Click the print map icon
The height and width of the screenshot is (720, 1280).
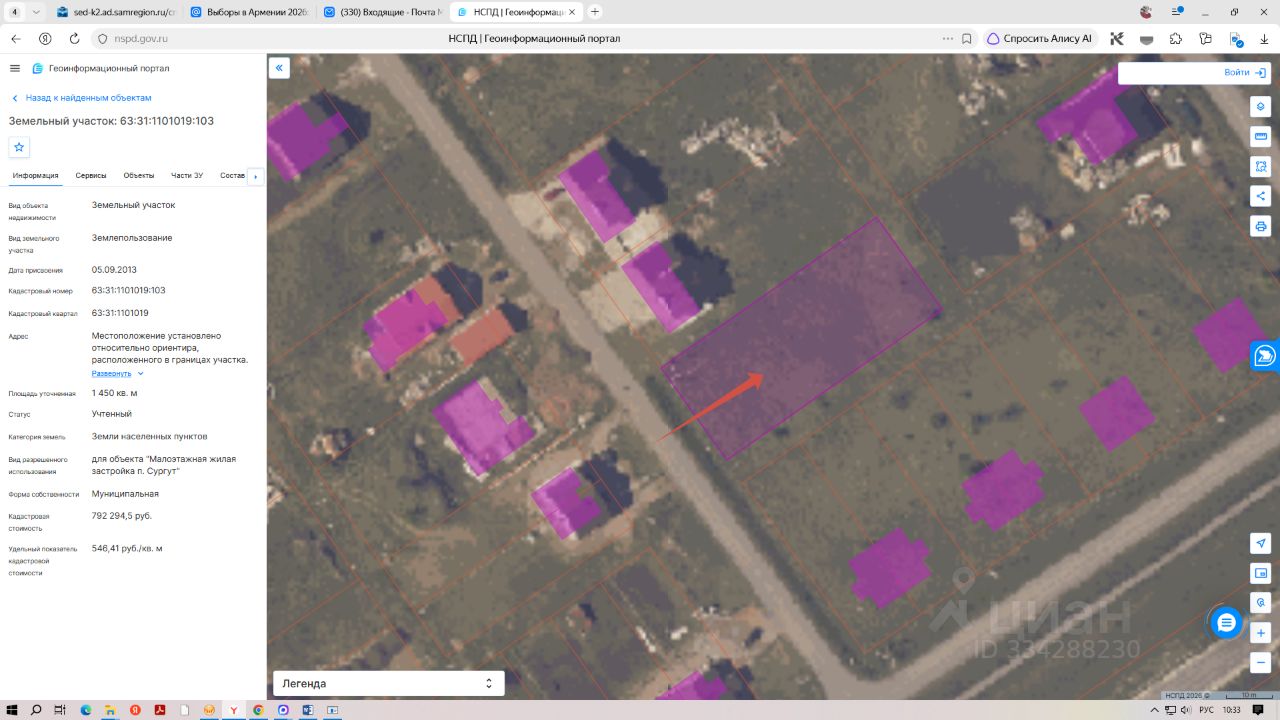tap(1260, 226)
